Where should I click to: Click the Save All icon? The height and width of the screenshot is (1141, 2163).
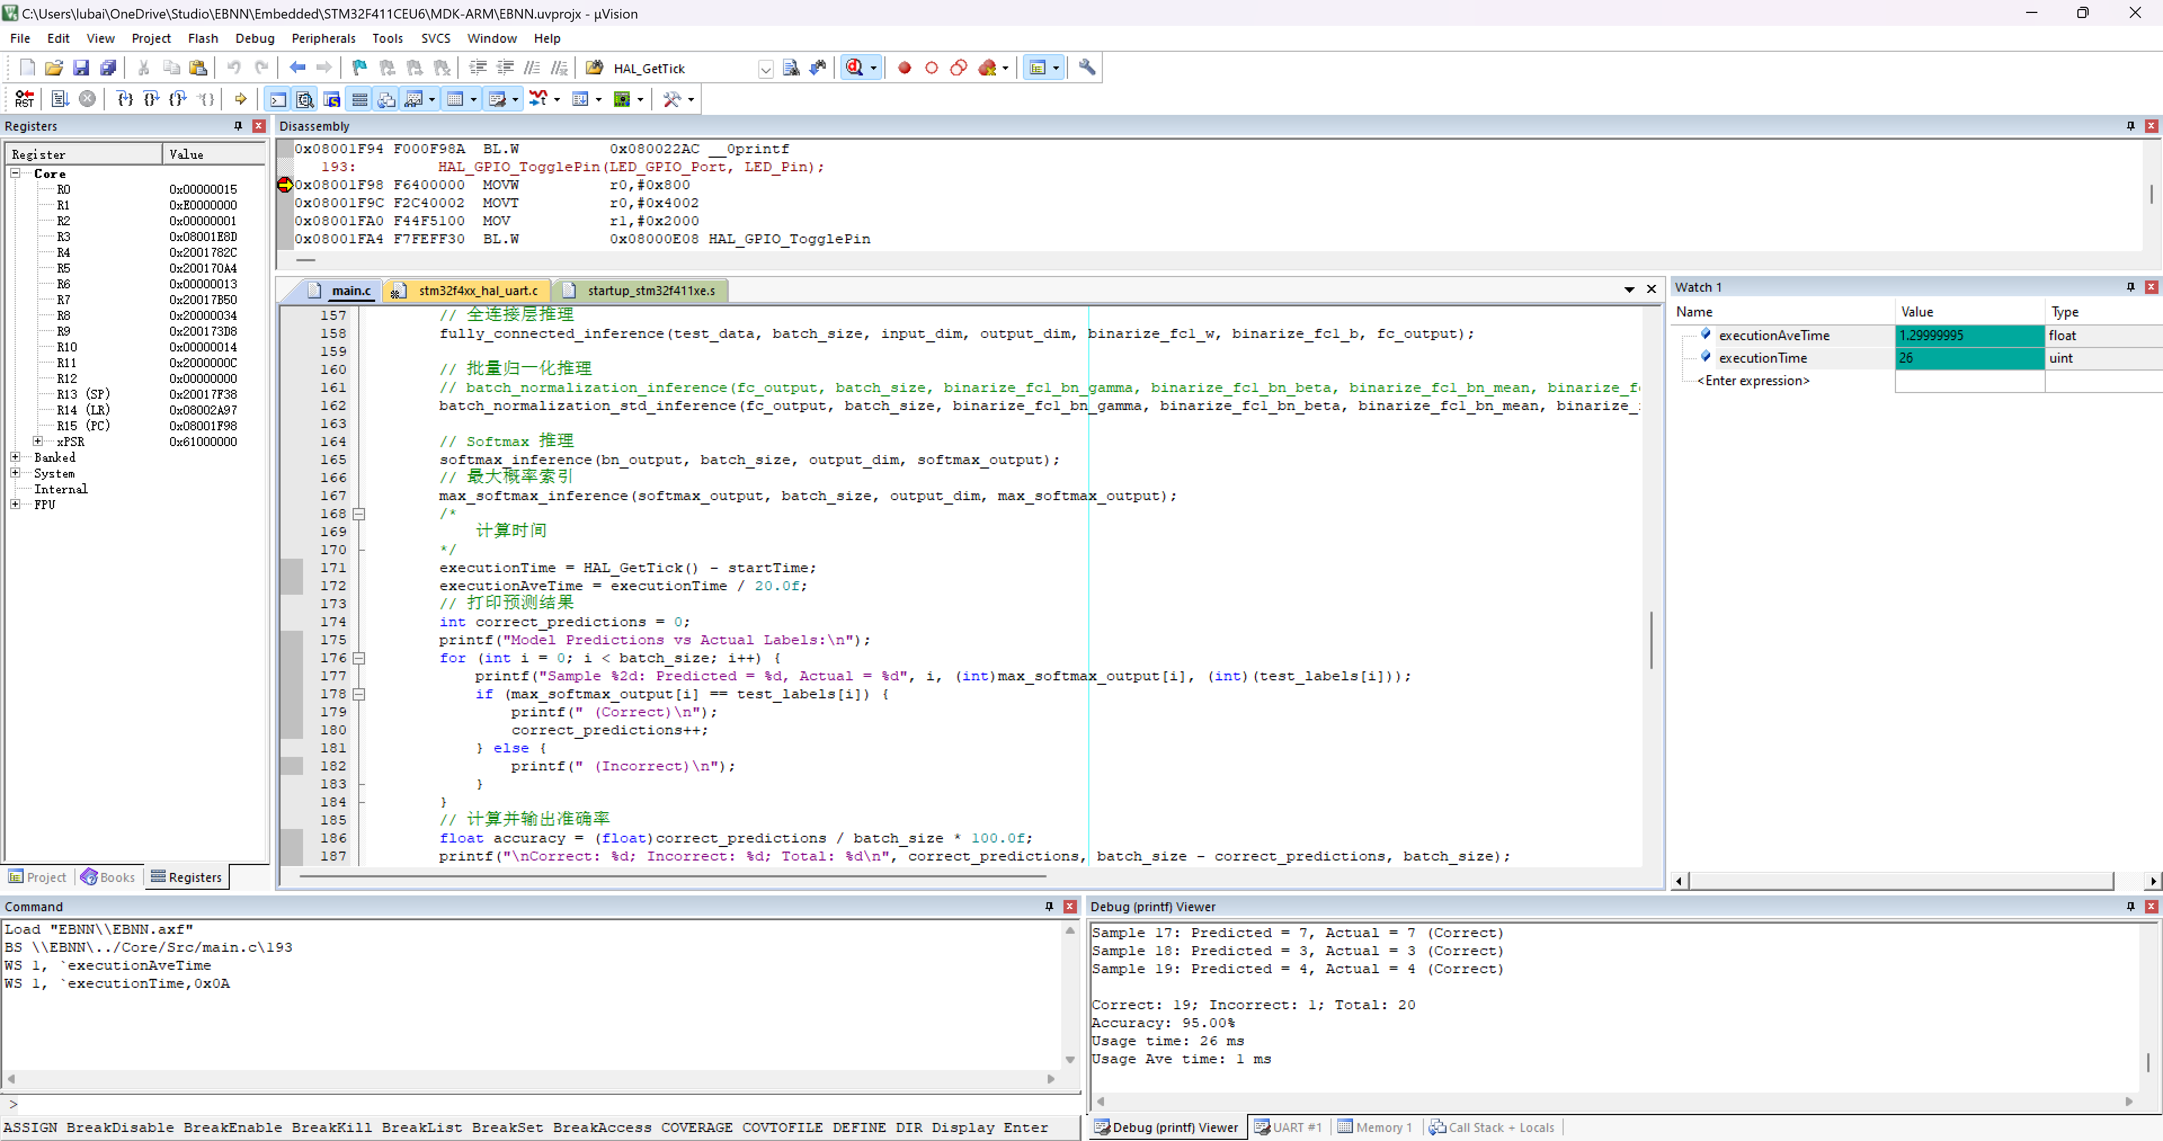[108, 68]
